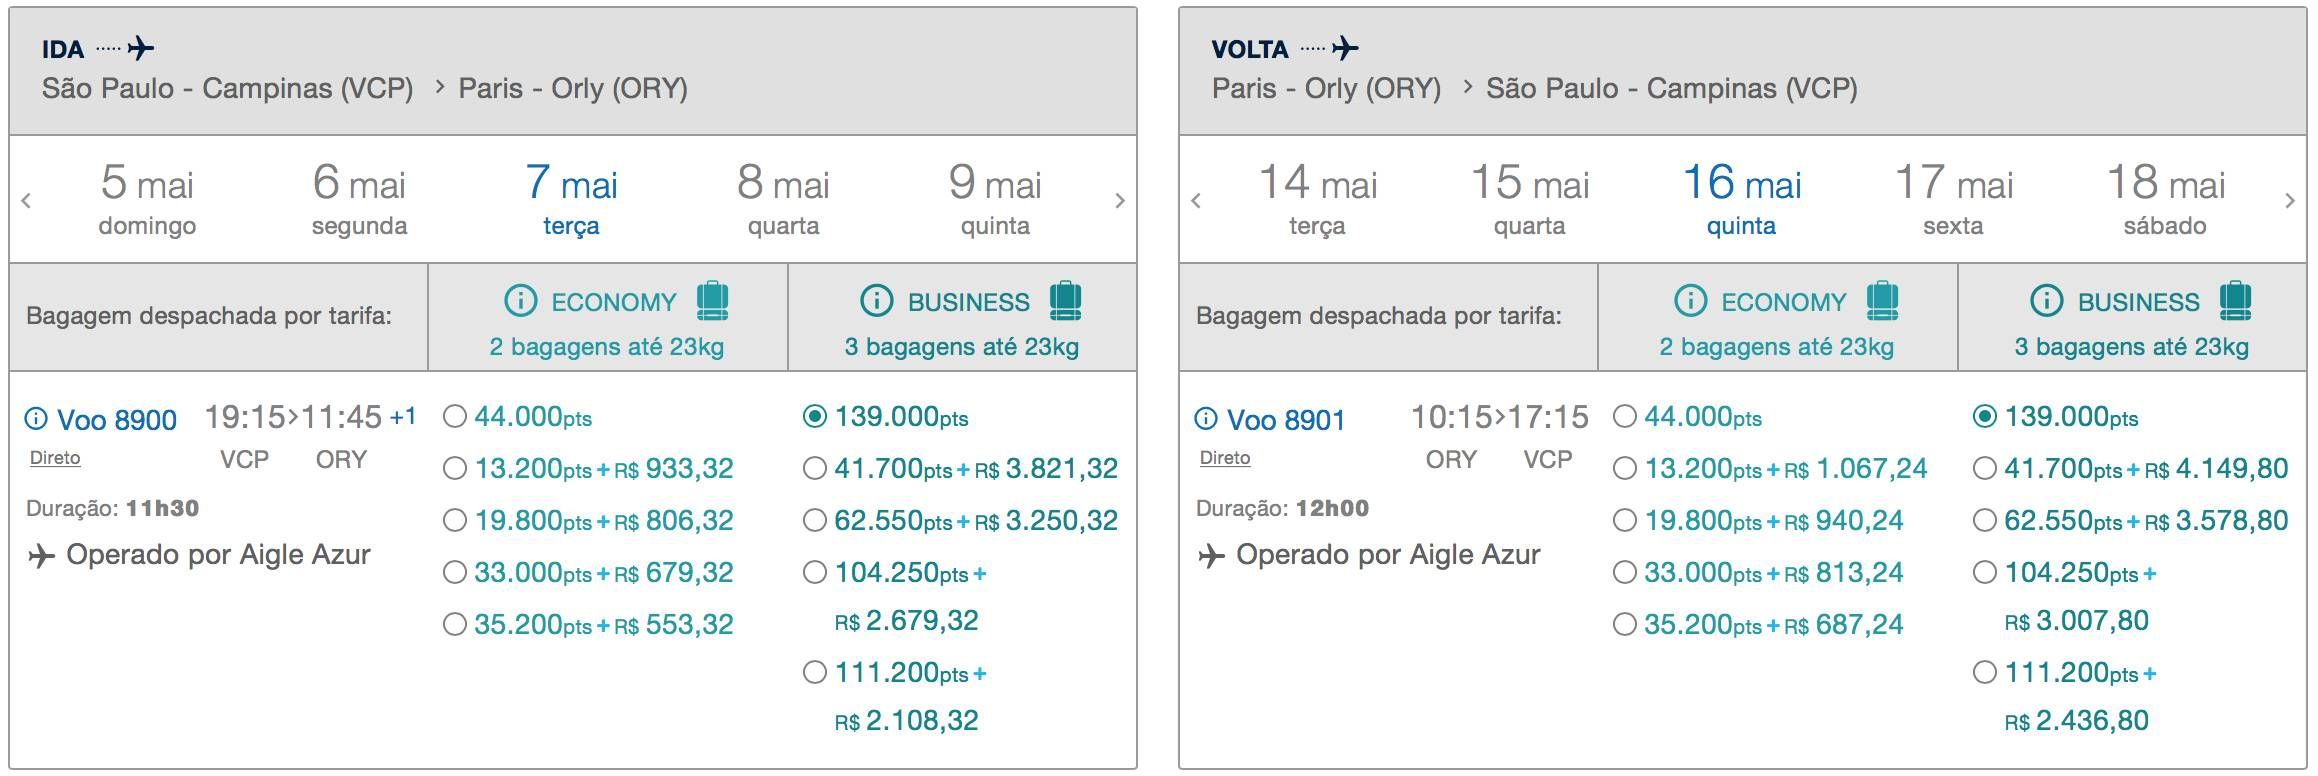The image size is (2318, 776).
Task: Click Business info icon in VOLTA panel
Action: 2046,300
